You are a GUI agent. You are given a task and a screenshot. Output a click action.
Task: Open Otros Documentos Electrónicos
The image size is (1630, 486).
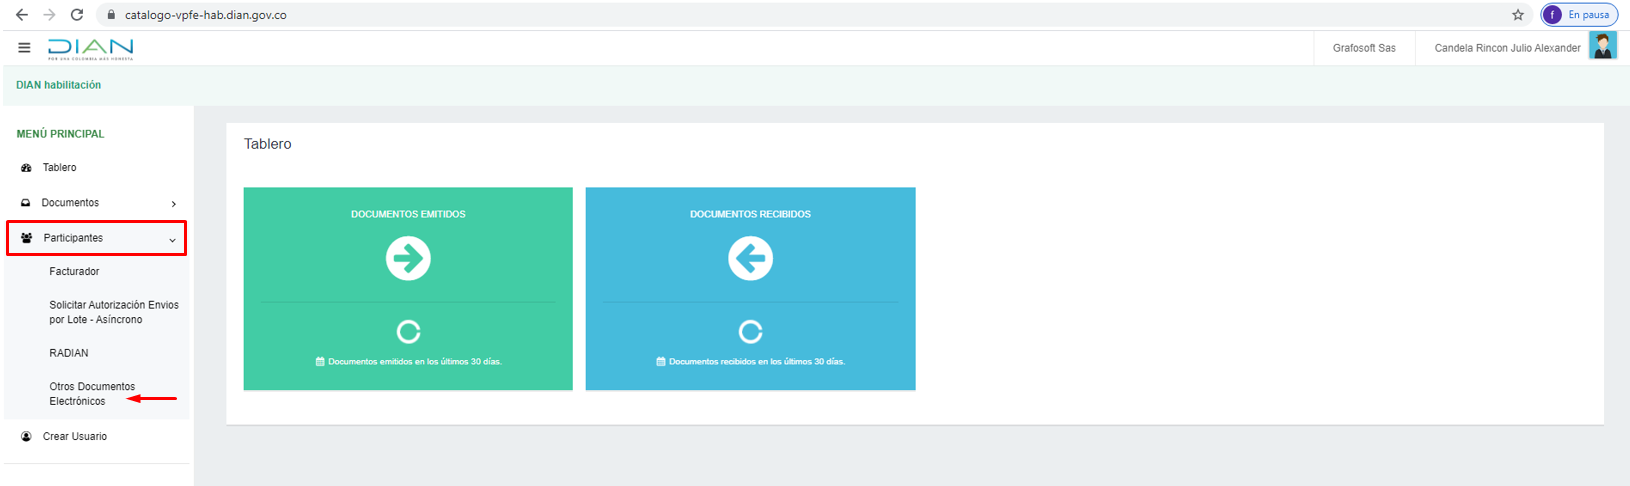[x=91, y=394]
